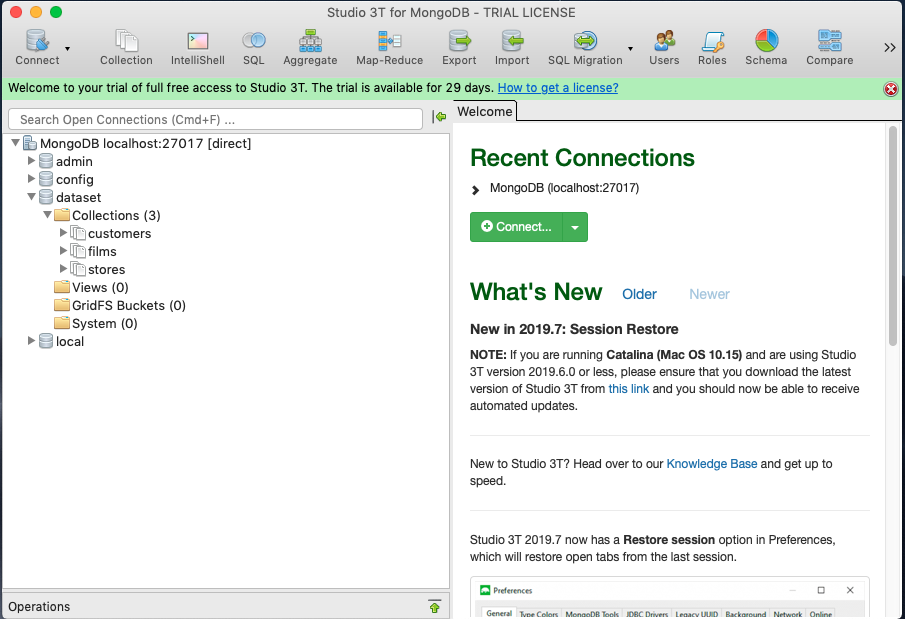Open a Collection tab from toolbar
The height and width of the screenshot is (619, 905).
click(x=126, y=47)
